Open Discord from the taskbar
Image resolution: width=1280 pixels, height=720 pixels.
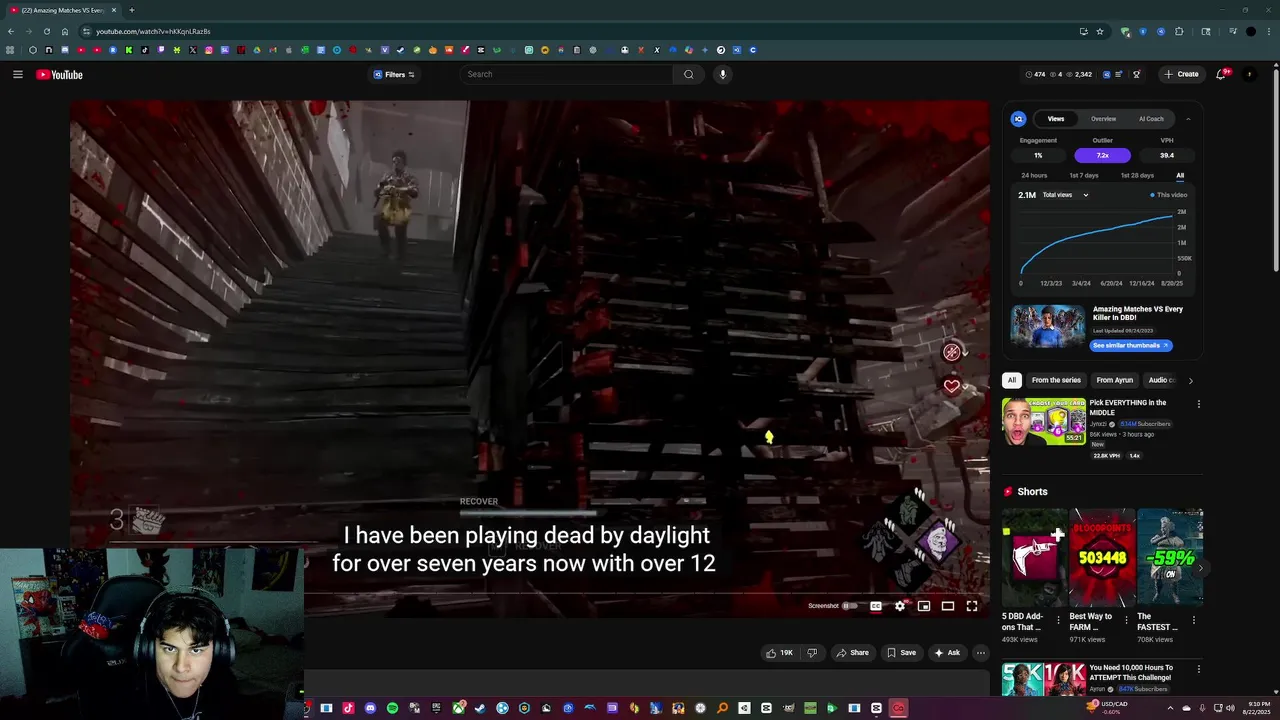tap(370, 708)
